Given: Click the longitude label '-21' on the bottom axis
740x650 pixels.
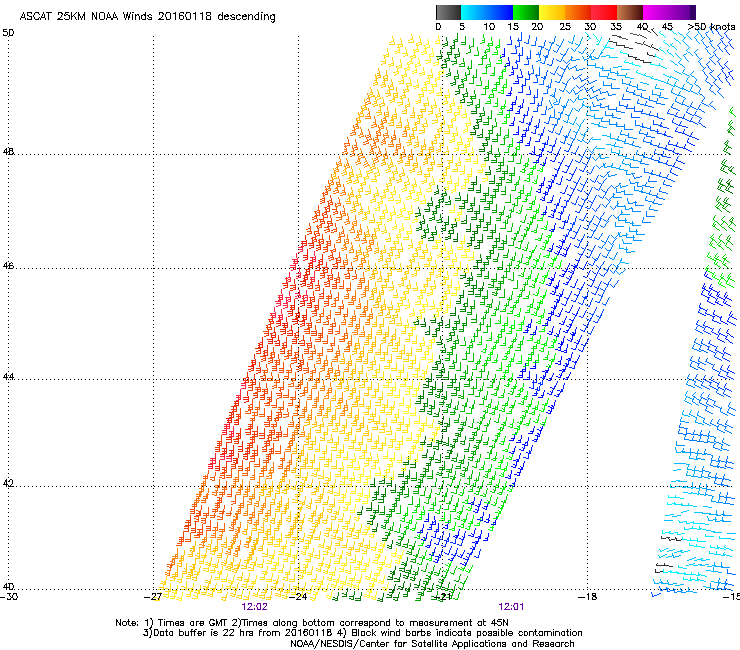Looking at the screenshot, I should [x=443, y=597].
